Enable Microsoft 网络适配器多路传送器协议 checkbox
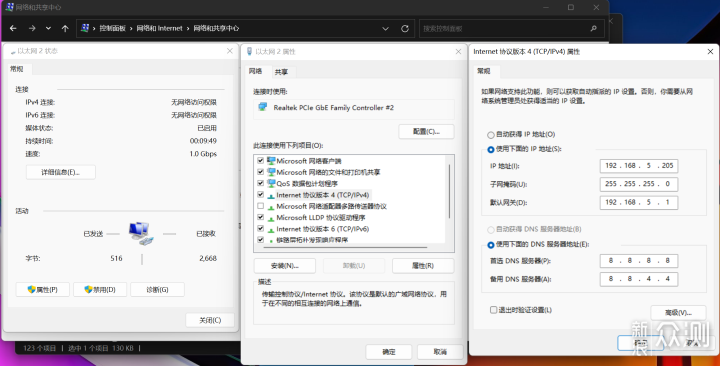720x366 pixels. point(260,206)
